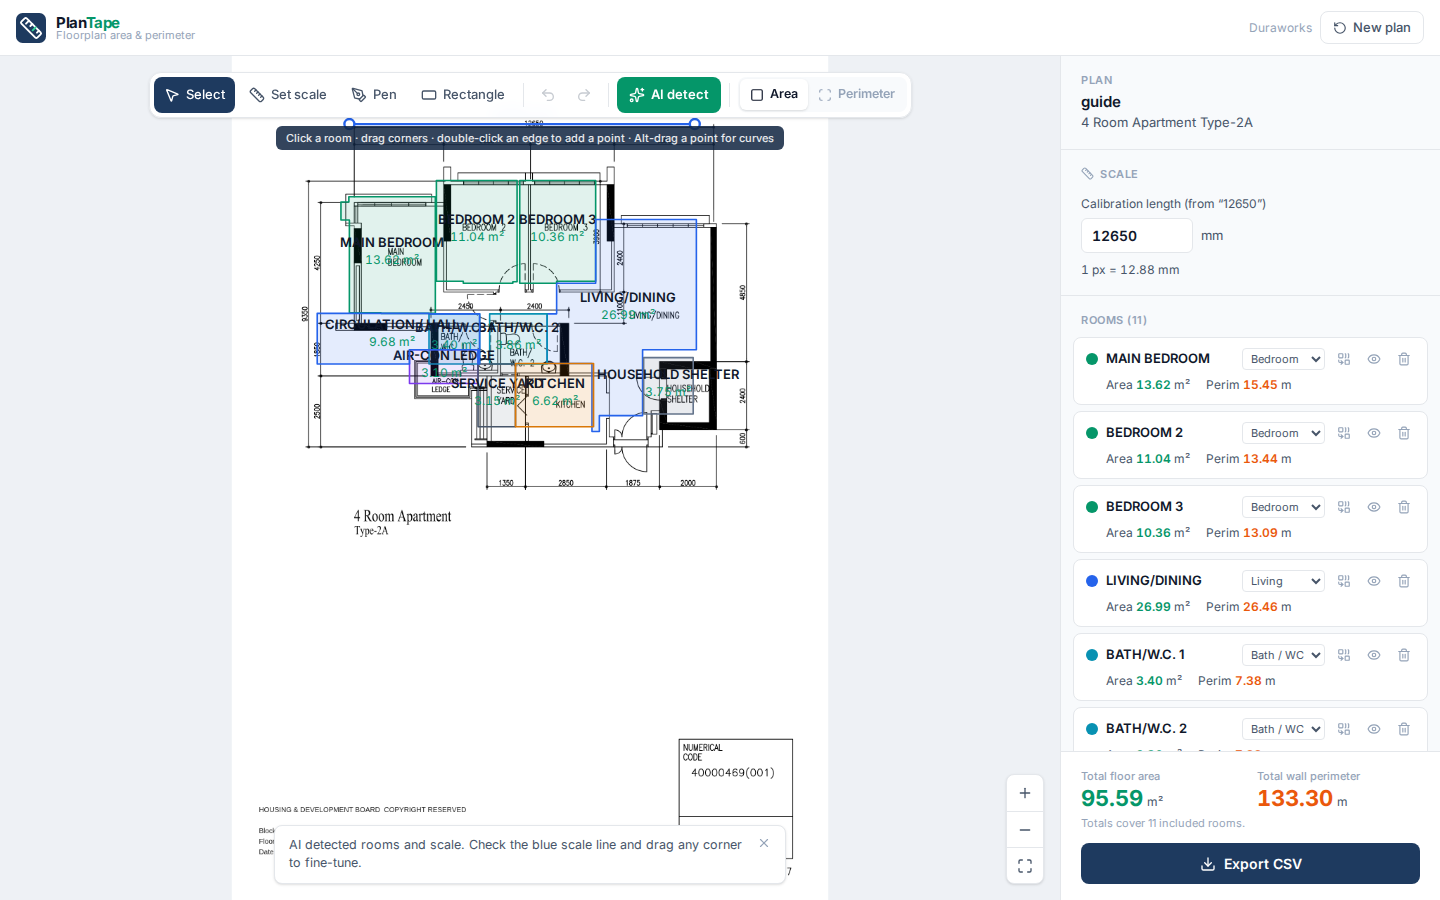Switch to Area display mode
The height and width of the screenshot is (900, 1440).
click(775, 94)
